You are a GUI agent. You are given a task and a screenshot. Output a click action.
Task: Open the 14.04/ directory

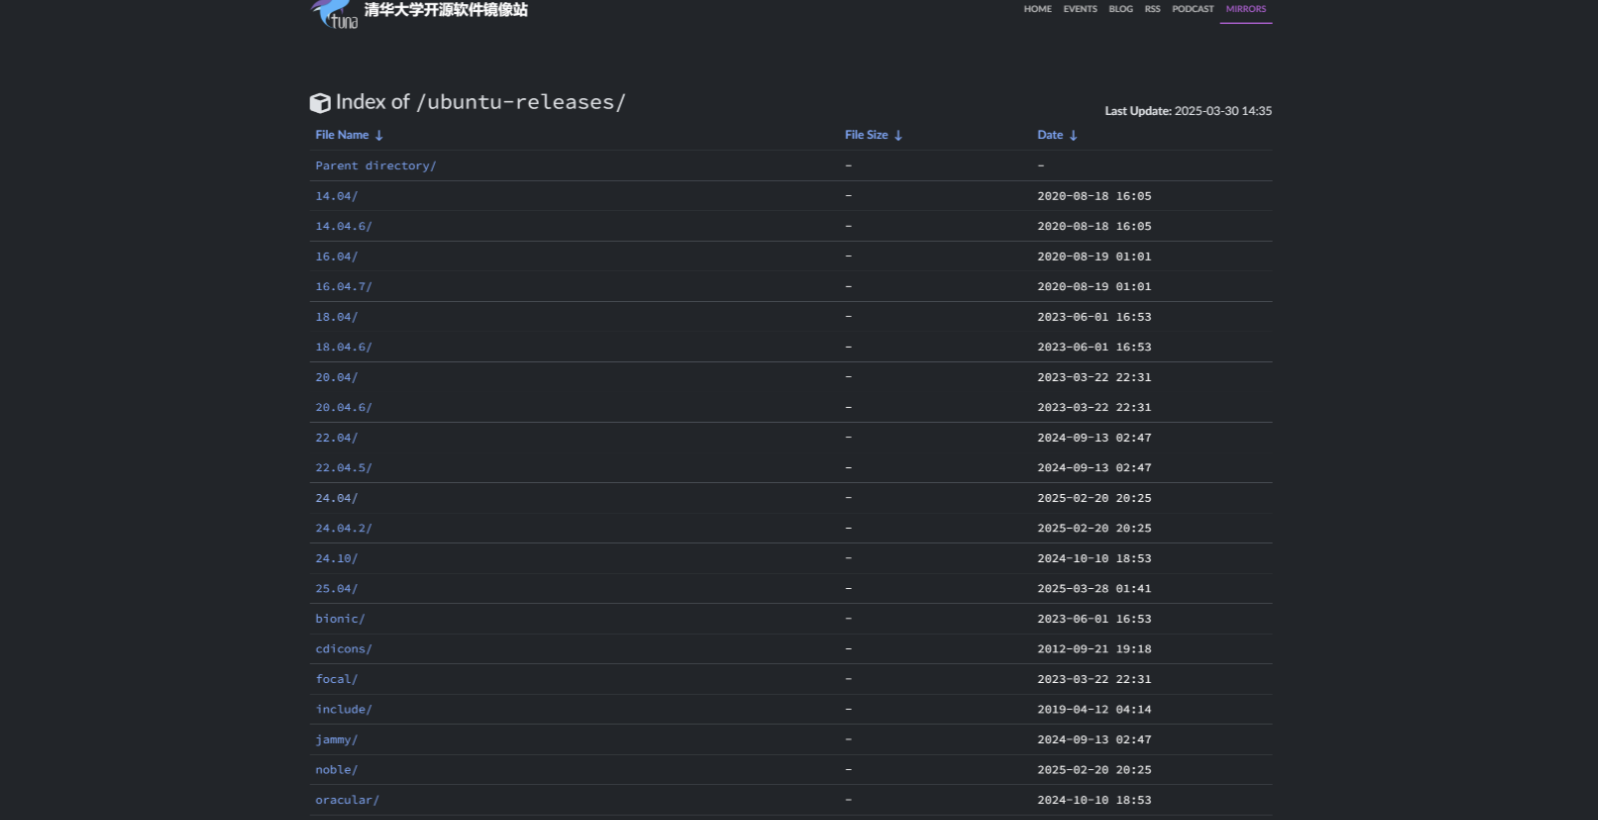336,196
